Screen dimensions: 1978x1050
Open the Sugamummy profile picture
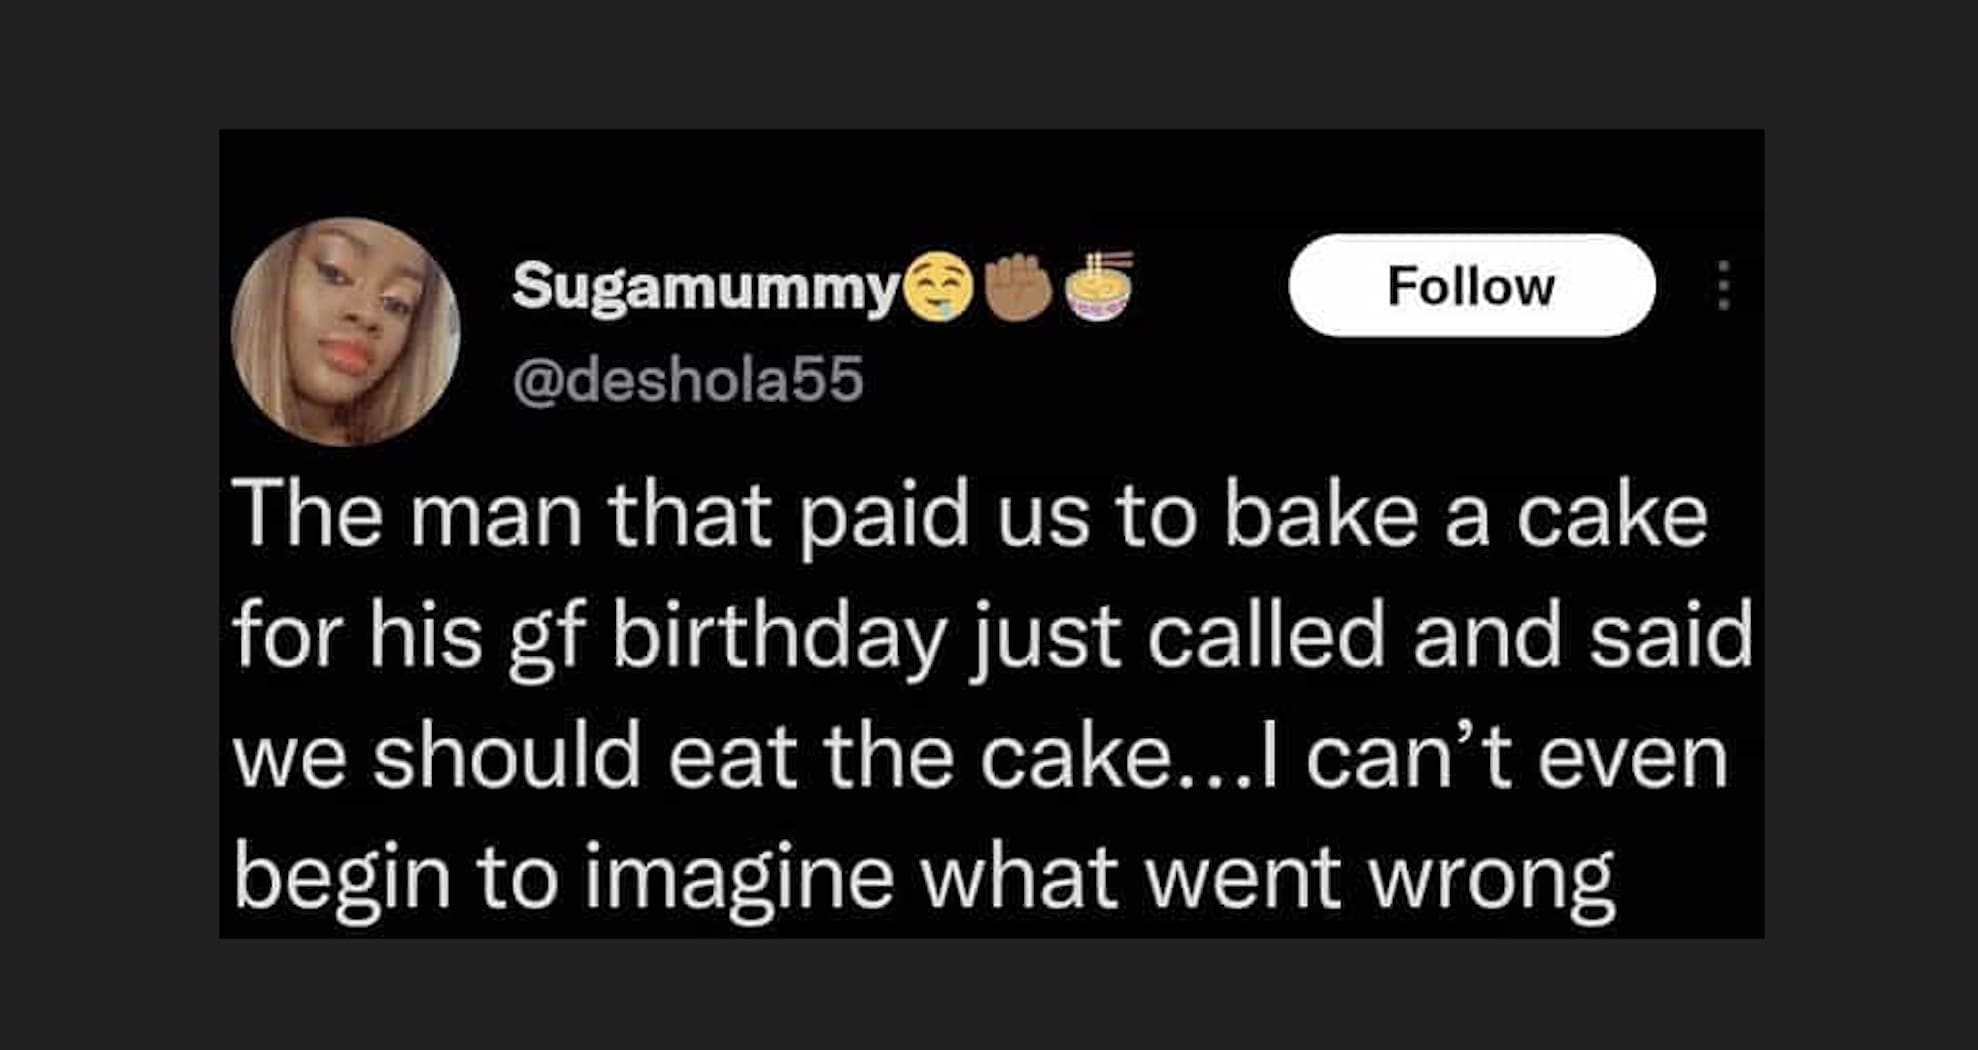tap(345, 331)
